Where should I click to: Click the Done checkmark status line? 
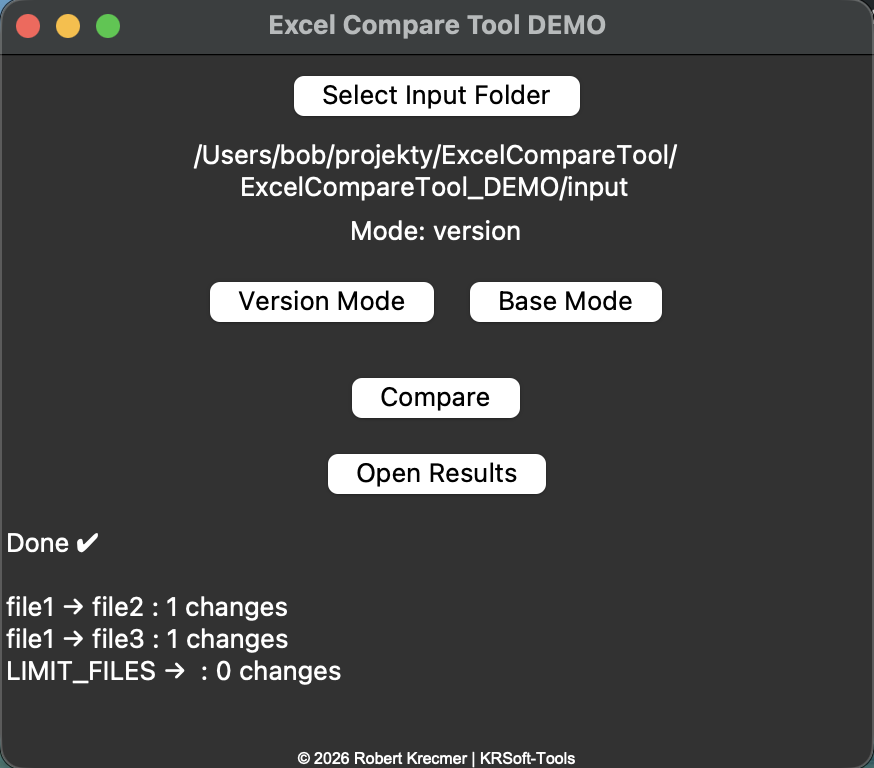52,543
